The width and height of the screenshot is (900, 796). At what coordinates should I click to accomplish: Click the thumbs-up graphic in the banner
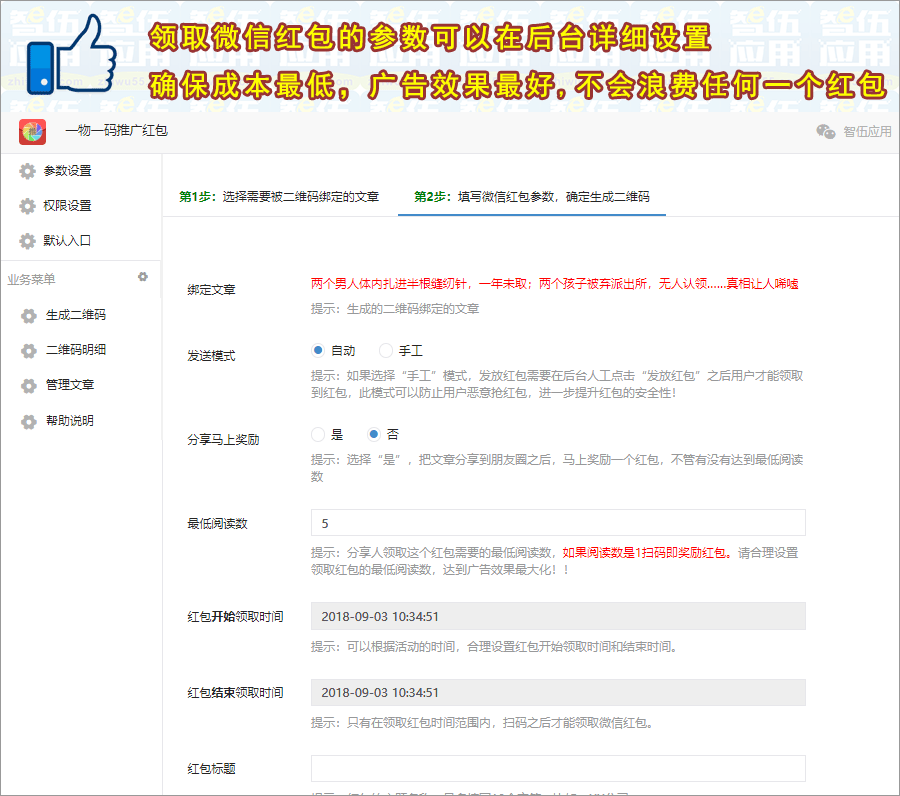click(72, 56)
